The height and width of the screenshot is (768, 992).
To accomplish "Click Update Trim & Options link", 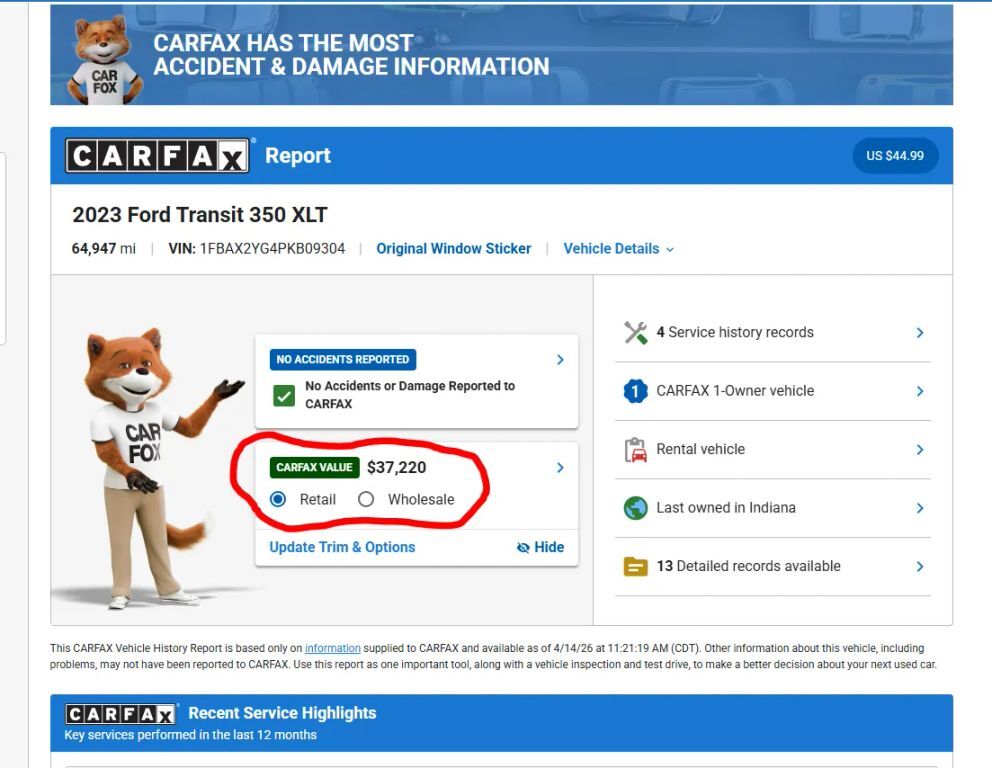I will pyautogui.click(x=342, y=547).
